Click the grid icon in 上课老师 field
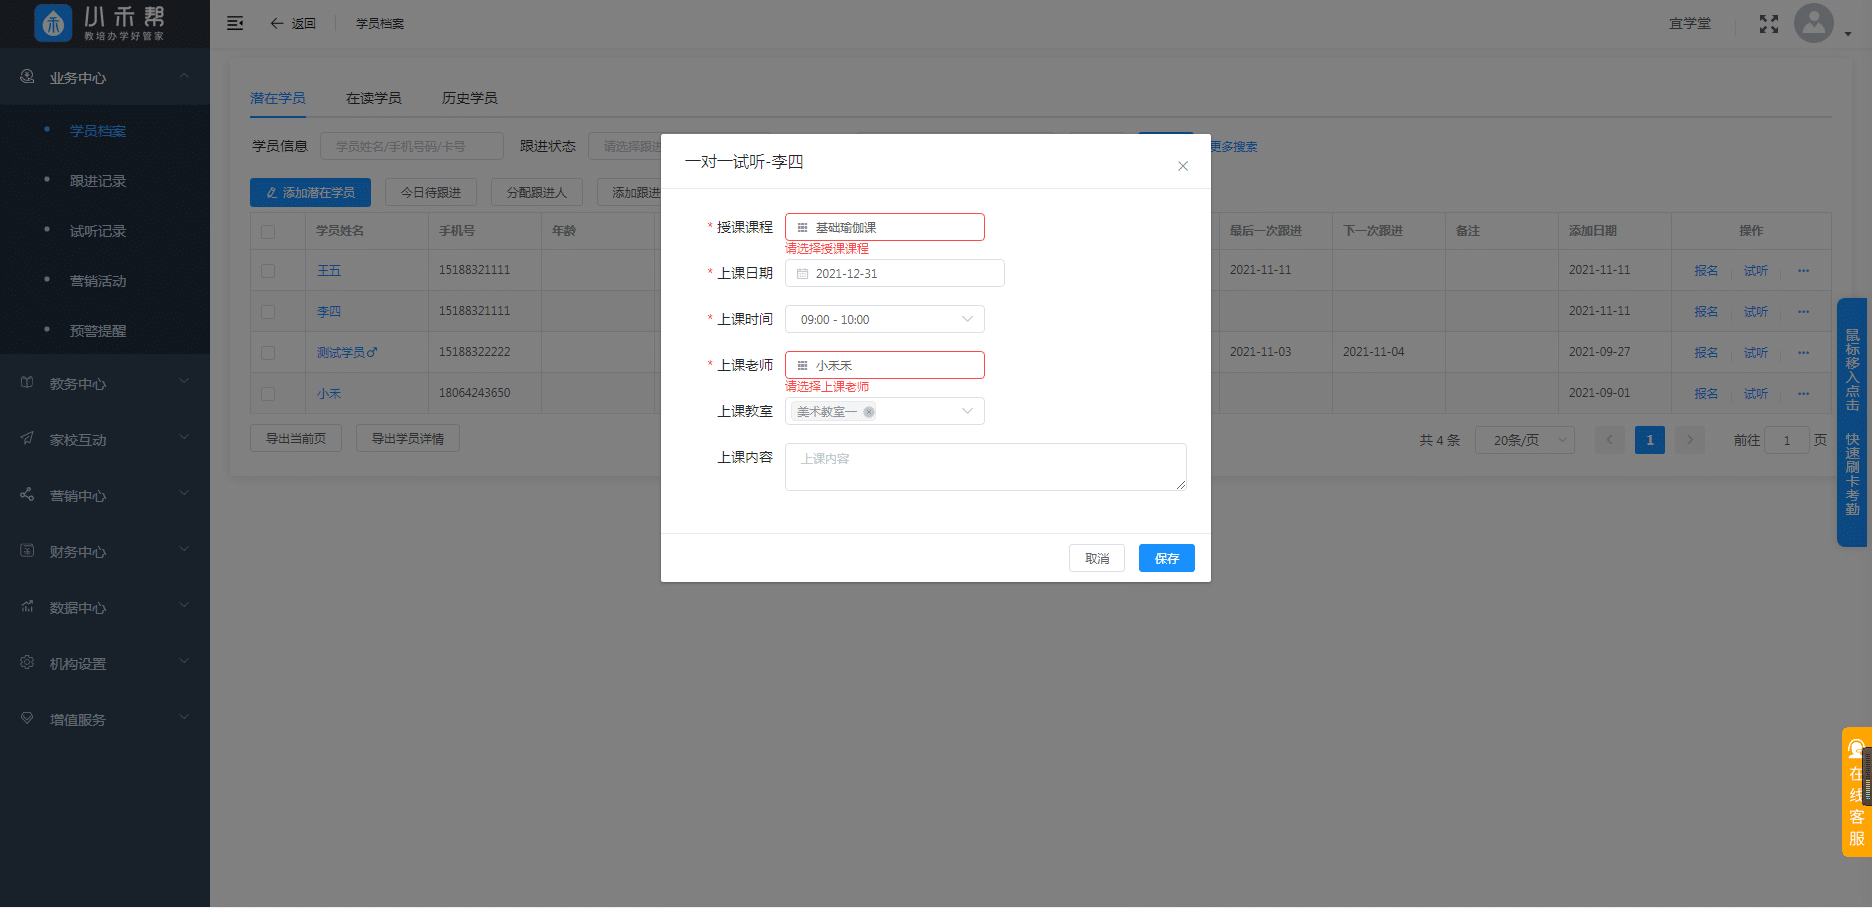The image size is (1872, 908). pos(802,366)
